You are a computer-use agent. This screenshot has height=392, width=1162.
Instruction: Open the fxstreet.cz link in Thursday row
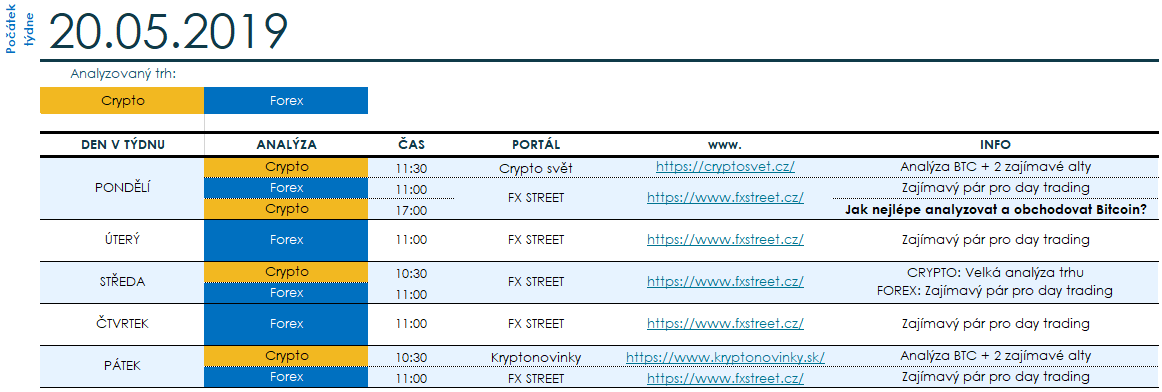(x=725, y=324)
